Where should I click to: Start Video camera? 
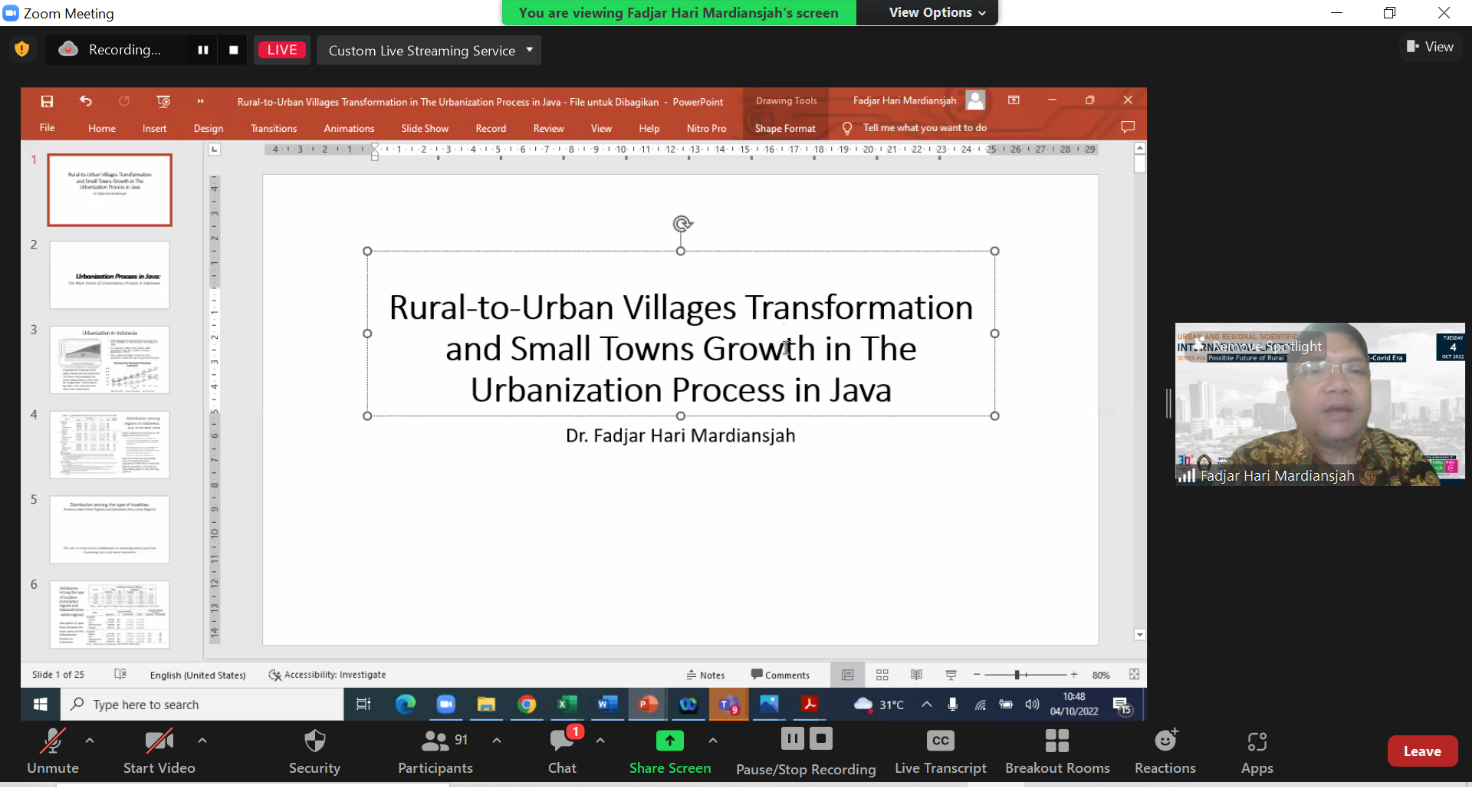(159, 751)
